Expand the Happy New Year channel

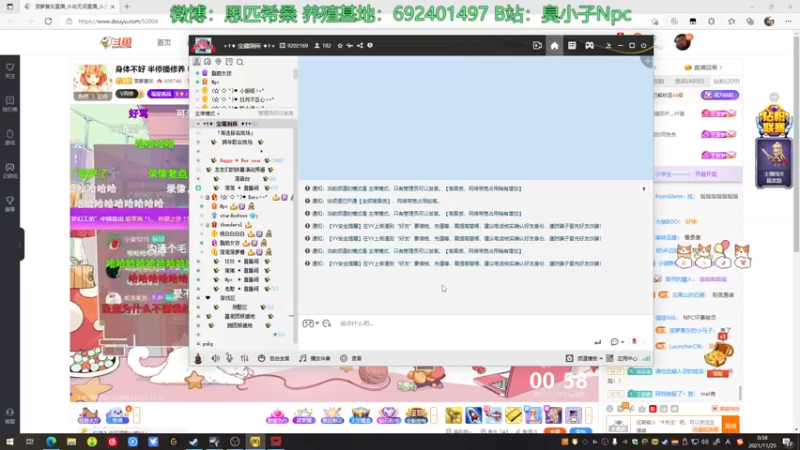[x=198, y=160]
